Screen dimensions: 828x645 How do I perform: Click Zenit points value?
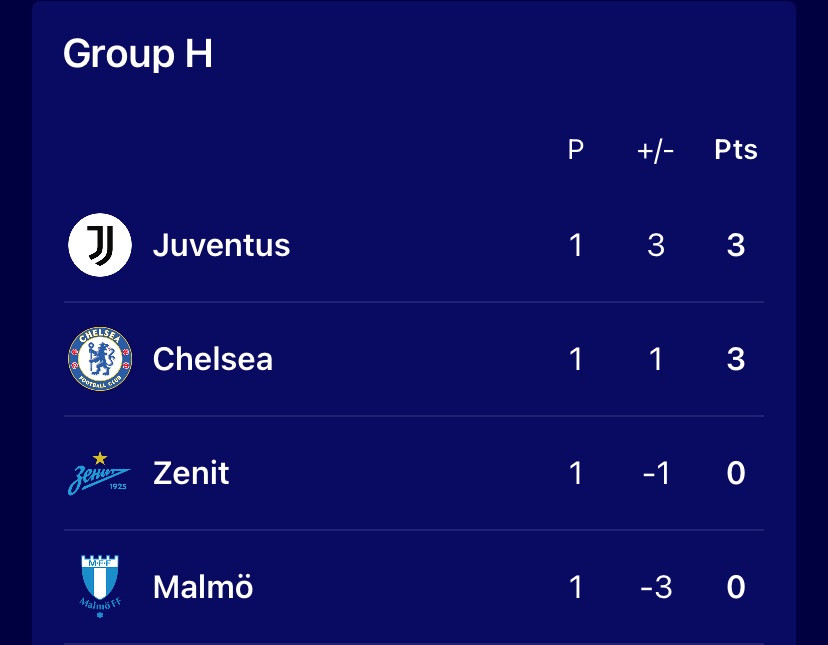pos(736,473)
